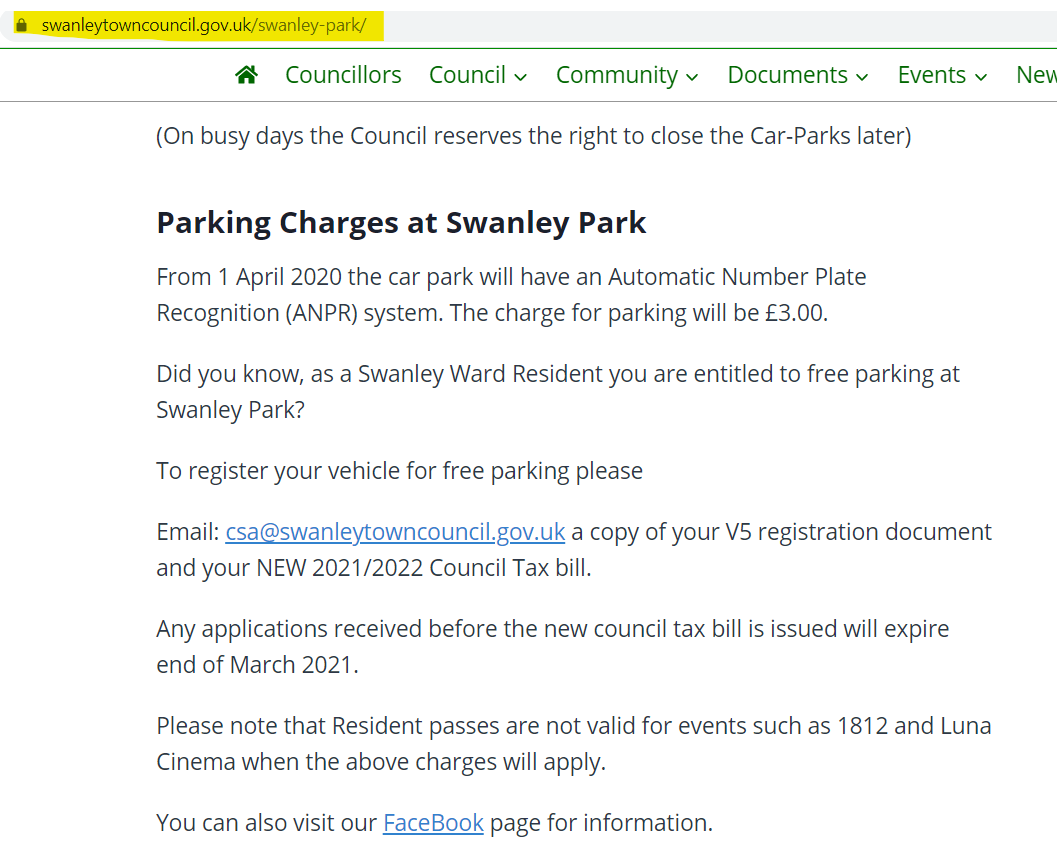Click the £3.00 parking charge text
The image size is (1057, 859).
click(795, 313)
